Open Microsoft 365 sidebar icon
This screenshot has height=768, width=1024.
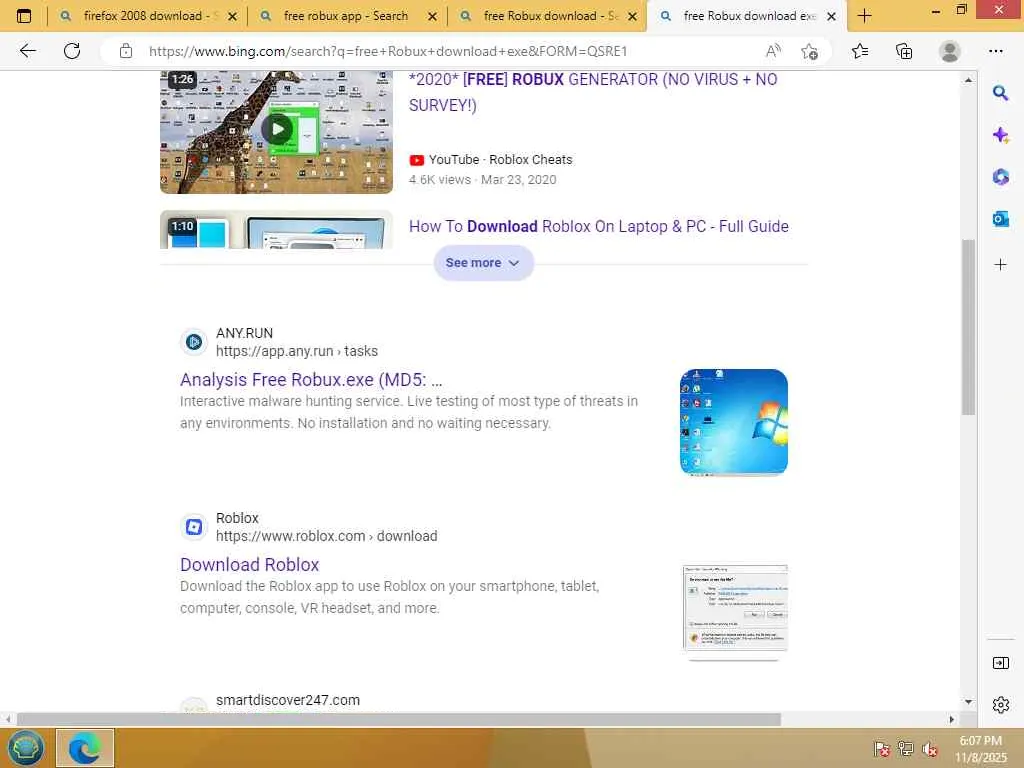pos(1000,177)
